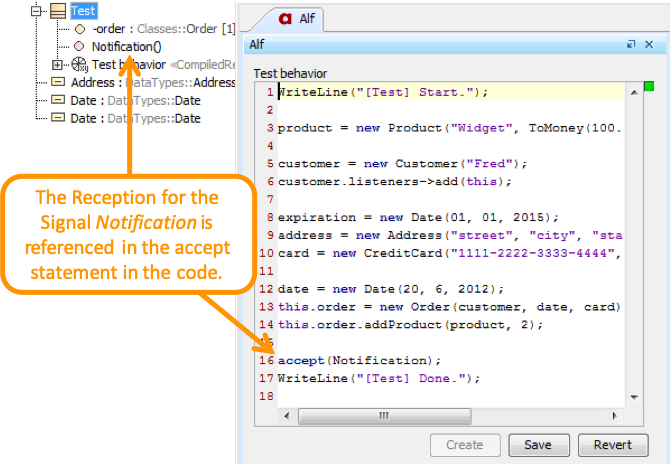The image size is (670, 464).
Task: Click line number 2 in gutter
Action: [270, 110]
